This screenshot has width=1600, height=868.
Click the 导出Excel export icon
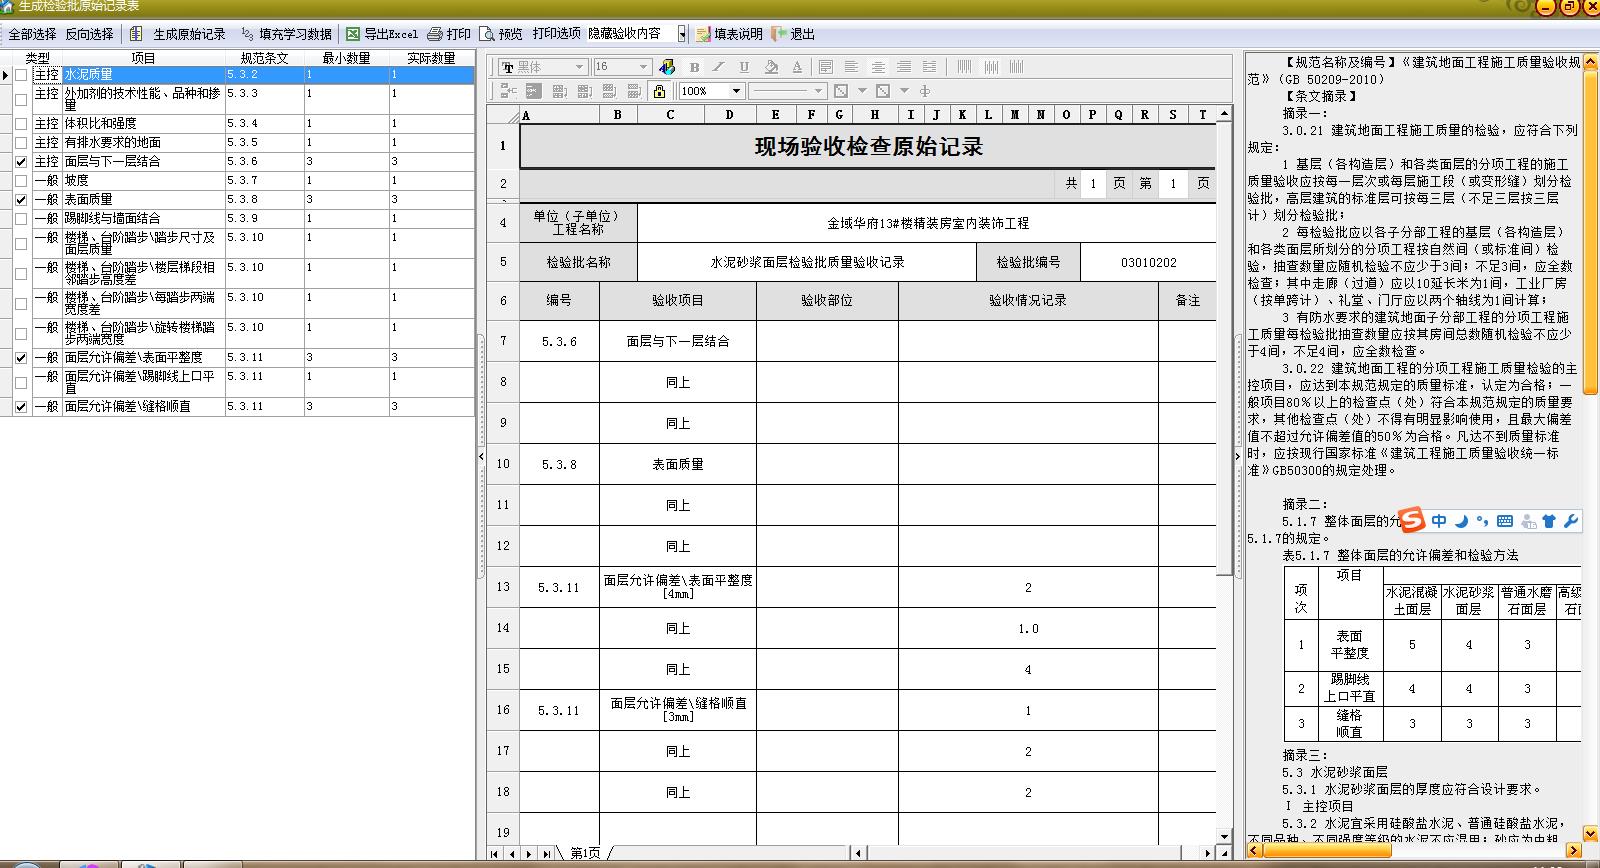tap(353, 34)
